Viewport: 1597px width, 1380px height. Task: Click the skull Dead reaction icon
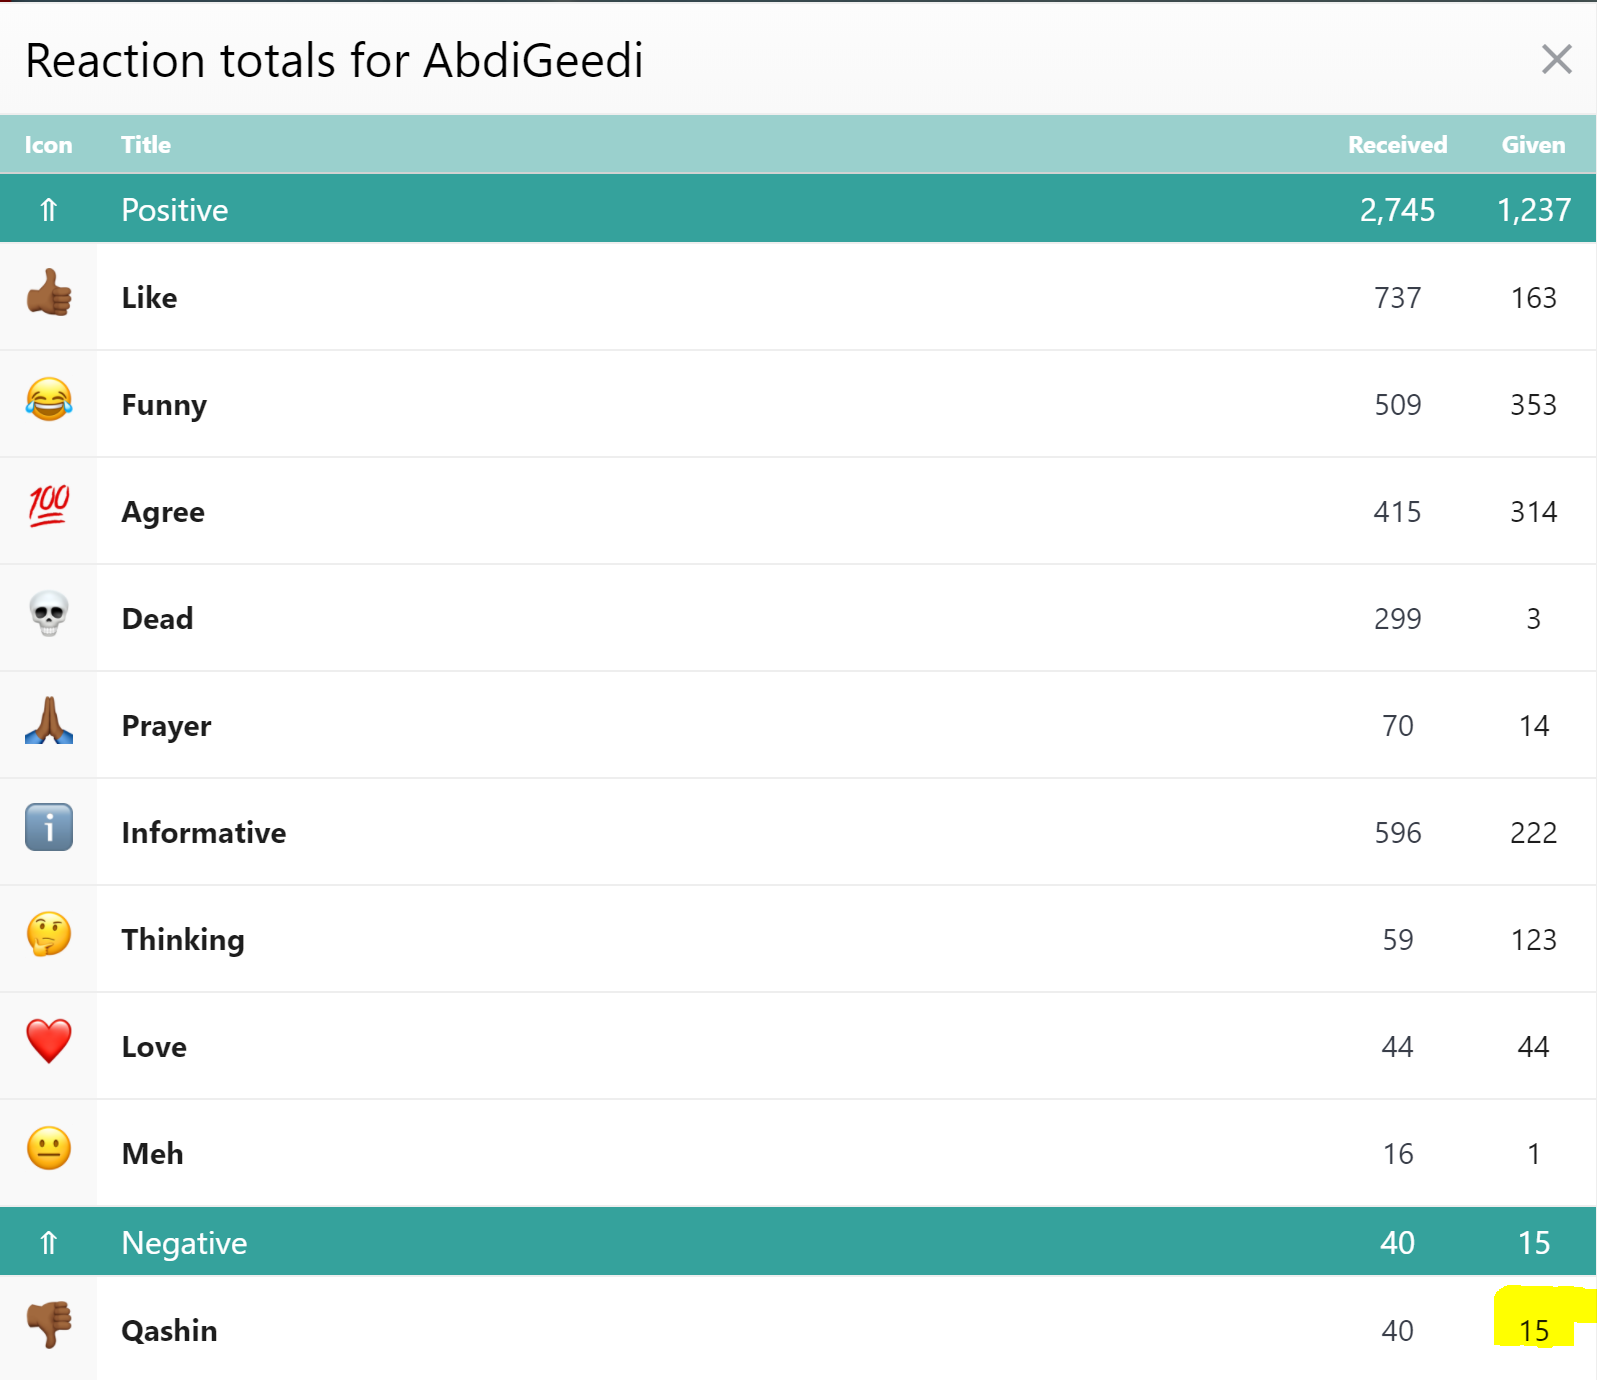(x=49, y=615)
